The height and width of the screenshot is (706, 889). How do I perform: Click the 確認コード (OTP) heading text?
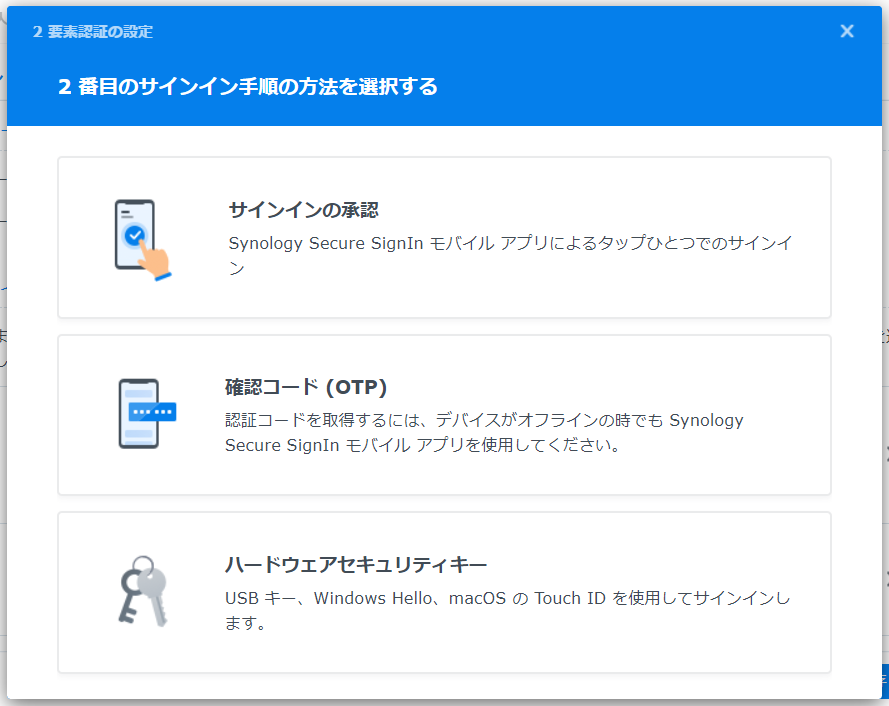(x=306, y=387)
